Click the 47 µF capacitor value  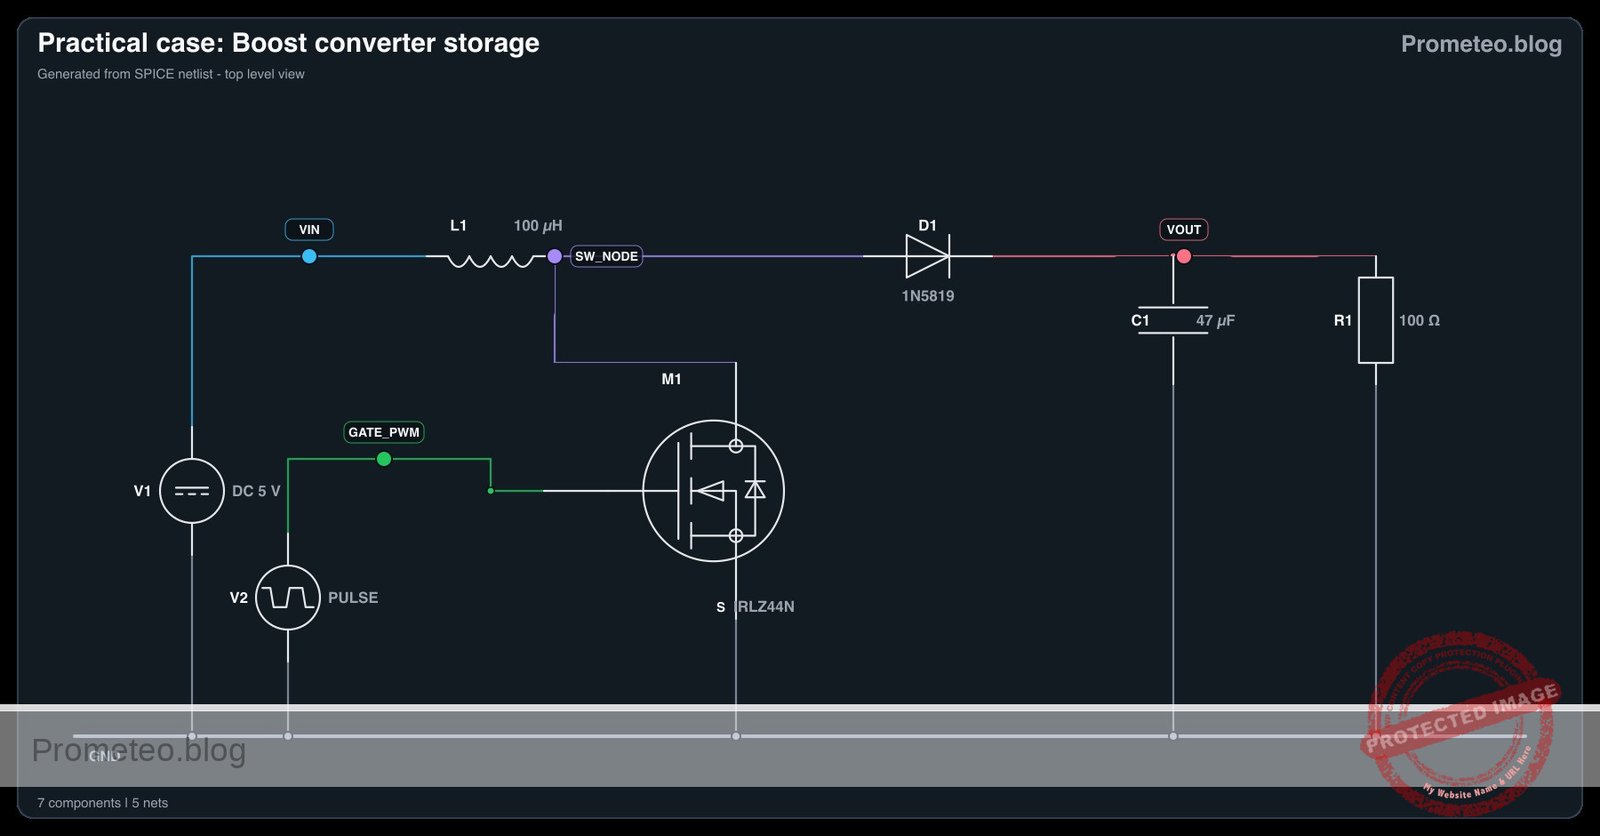point(1215,321)
